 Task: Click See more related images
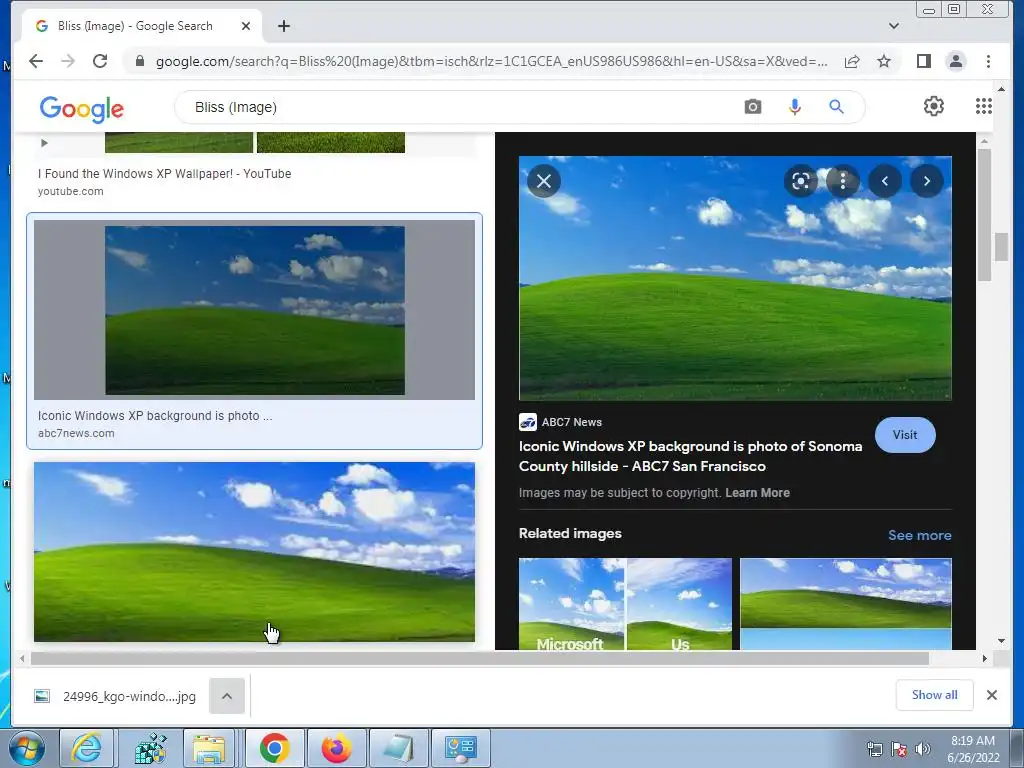click(x=920, y=535)
